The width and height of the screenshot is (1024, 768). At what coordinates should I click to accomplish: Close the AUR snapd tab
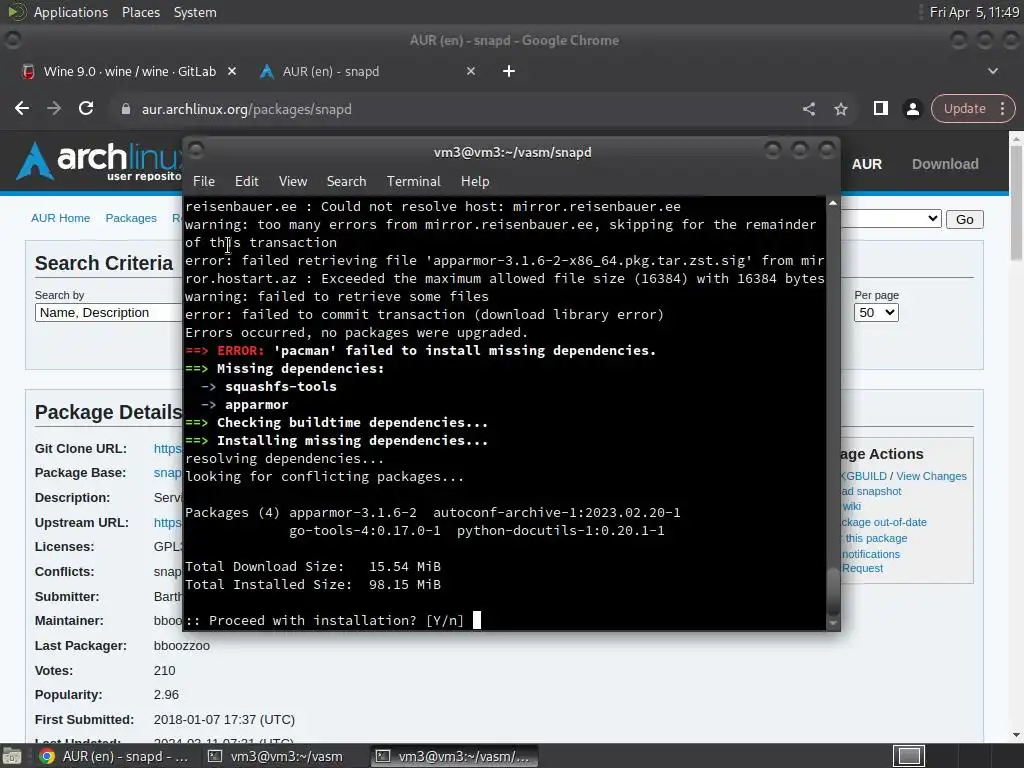(471, 71)
